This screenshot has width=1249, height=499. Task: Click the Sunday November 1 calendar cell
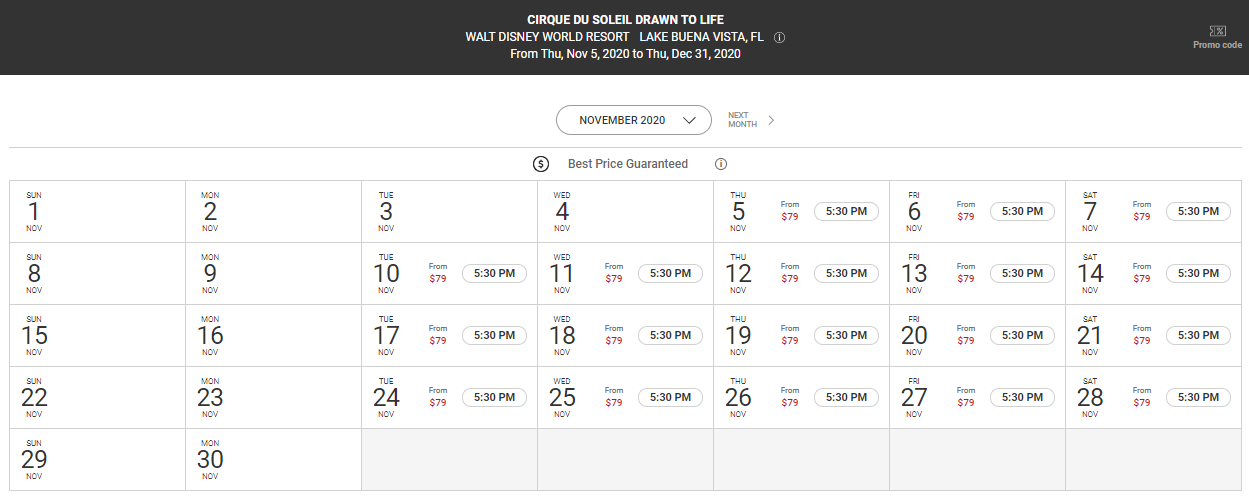tap(97, 211)
